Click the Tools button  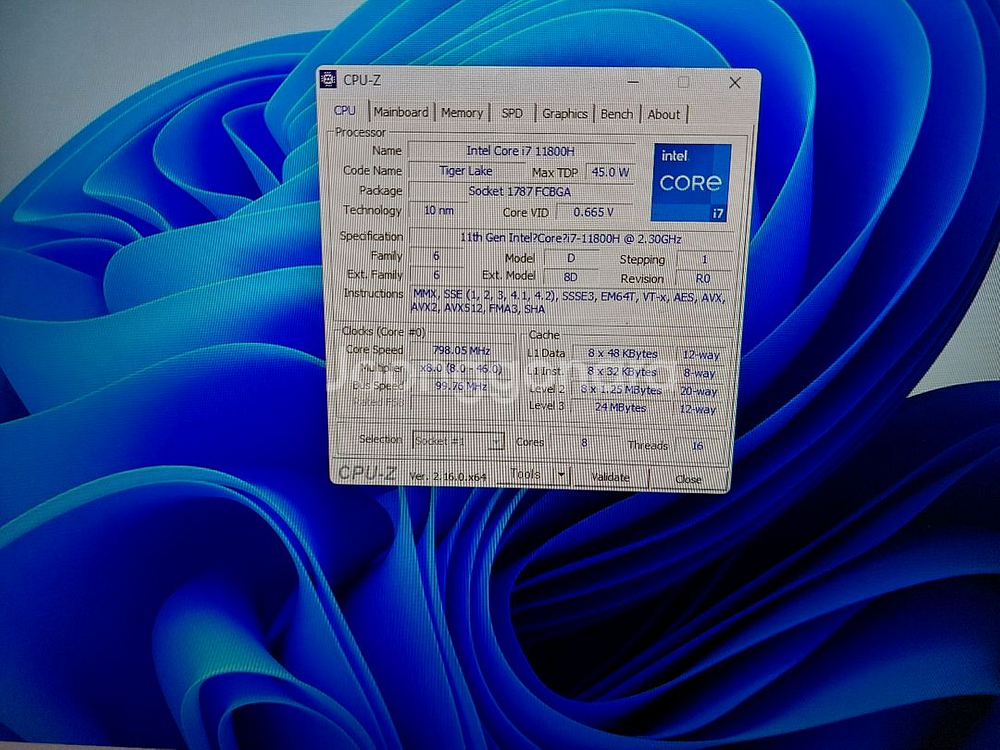pyautogui.click(x=527, y=475)
